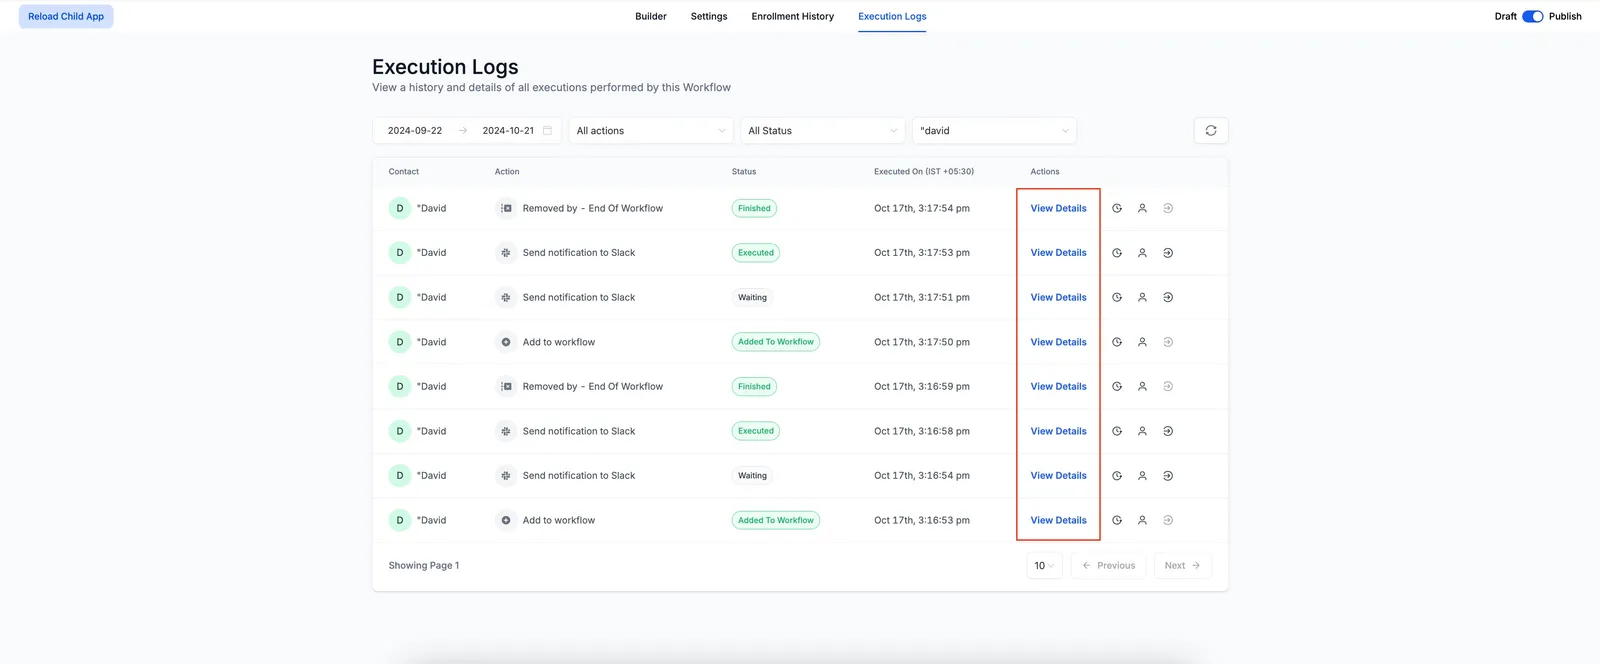Click View Details for 3:16:59 pm row
1600x664 pixels.
(x=1058, y=386)
